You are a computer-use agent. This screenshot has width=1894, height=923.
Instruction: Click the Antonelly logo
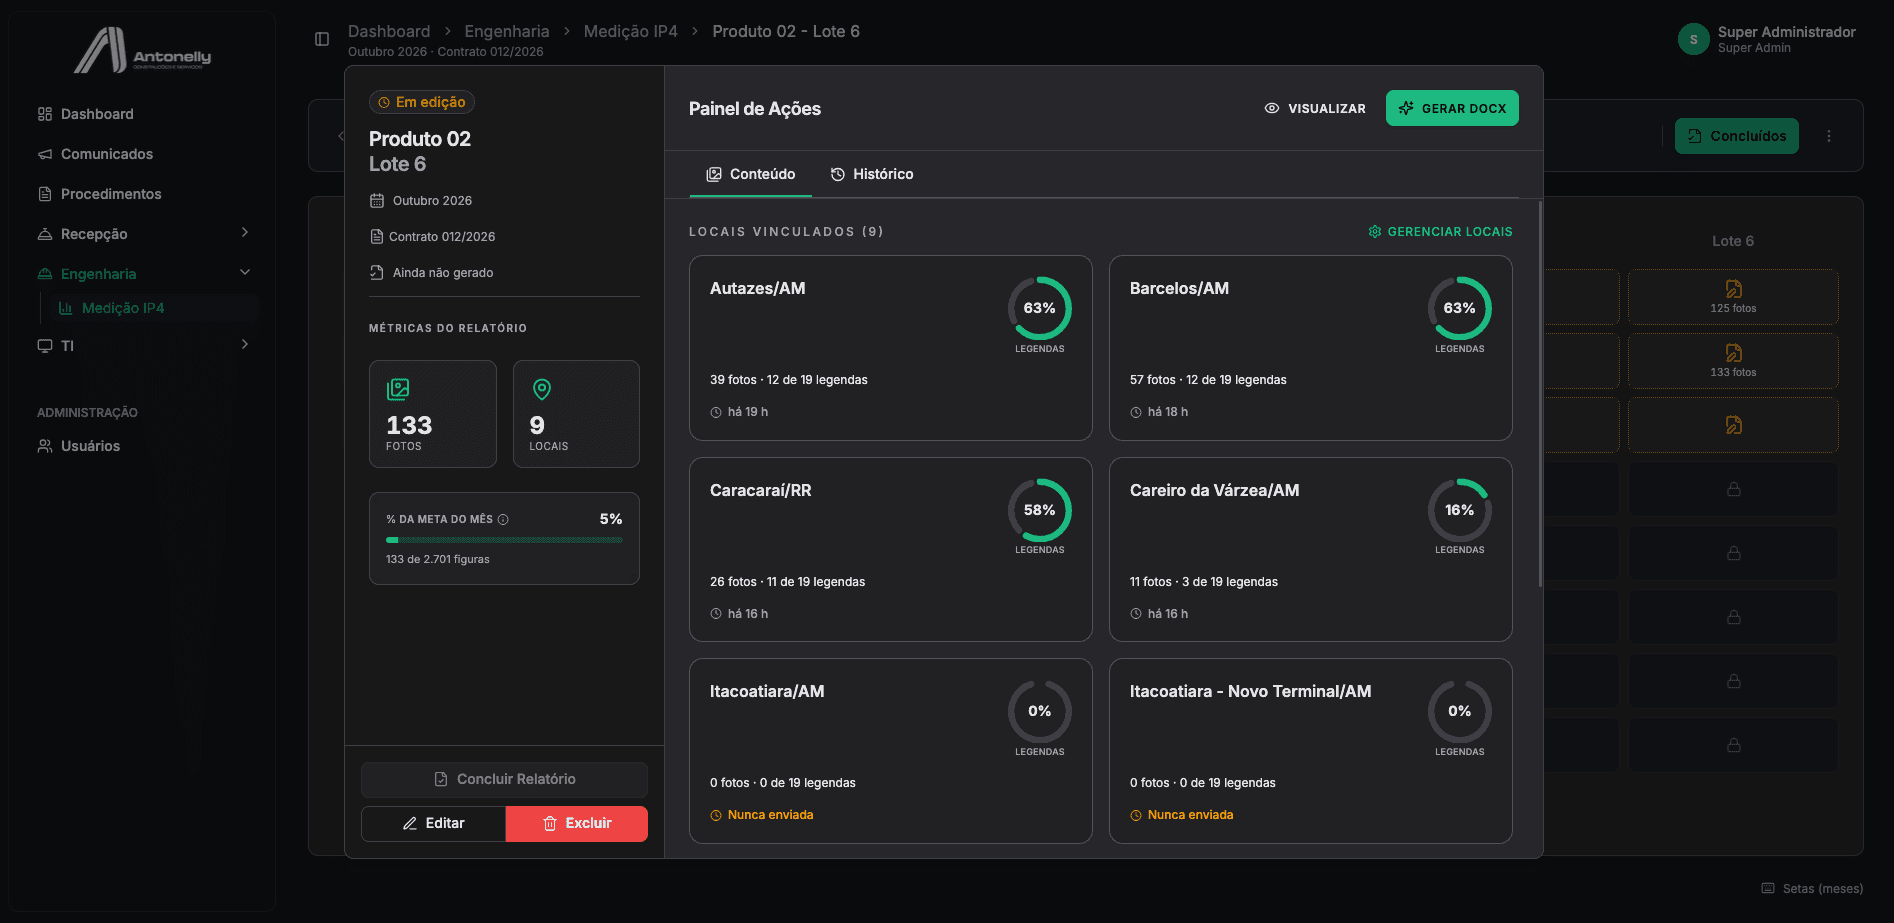(142, 51)
